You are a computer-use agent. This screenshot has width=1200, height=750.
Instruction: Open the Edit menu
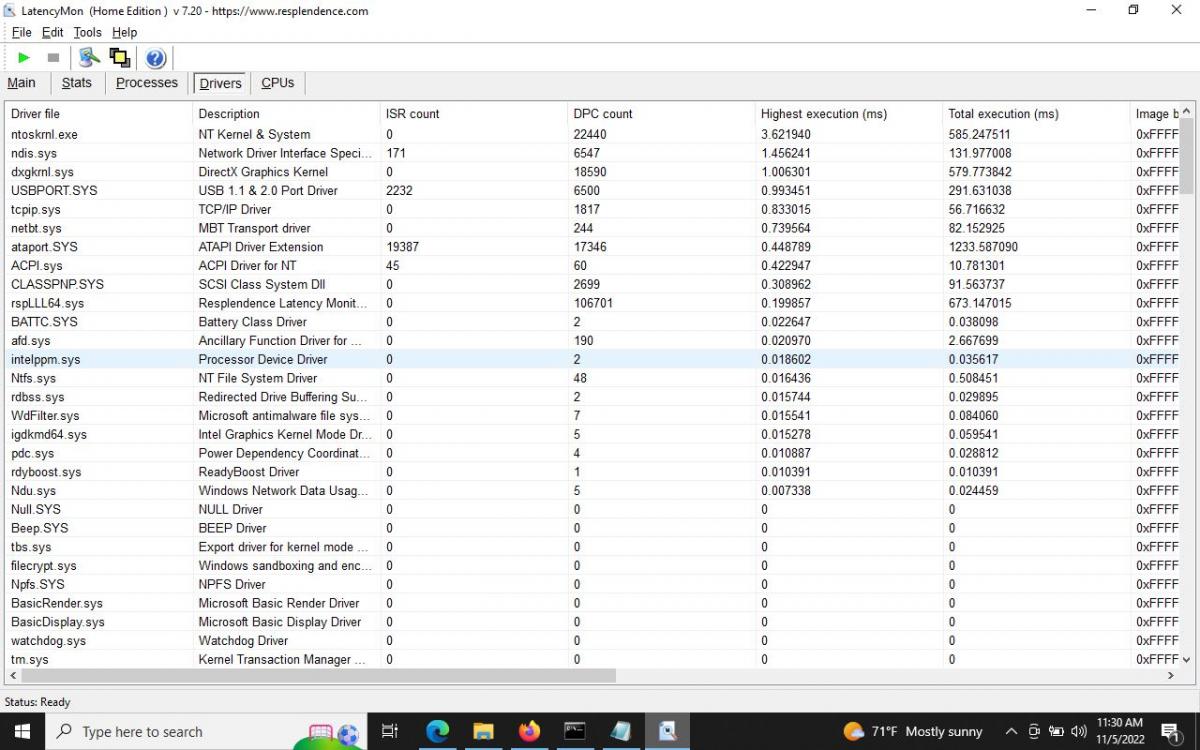(53, 33)
